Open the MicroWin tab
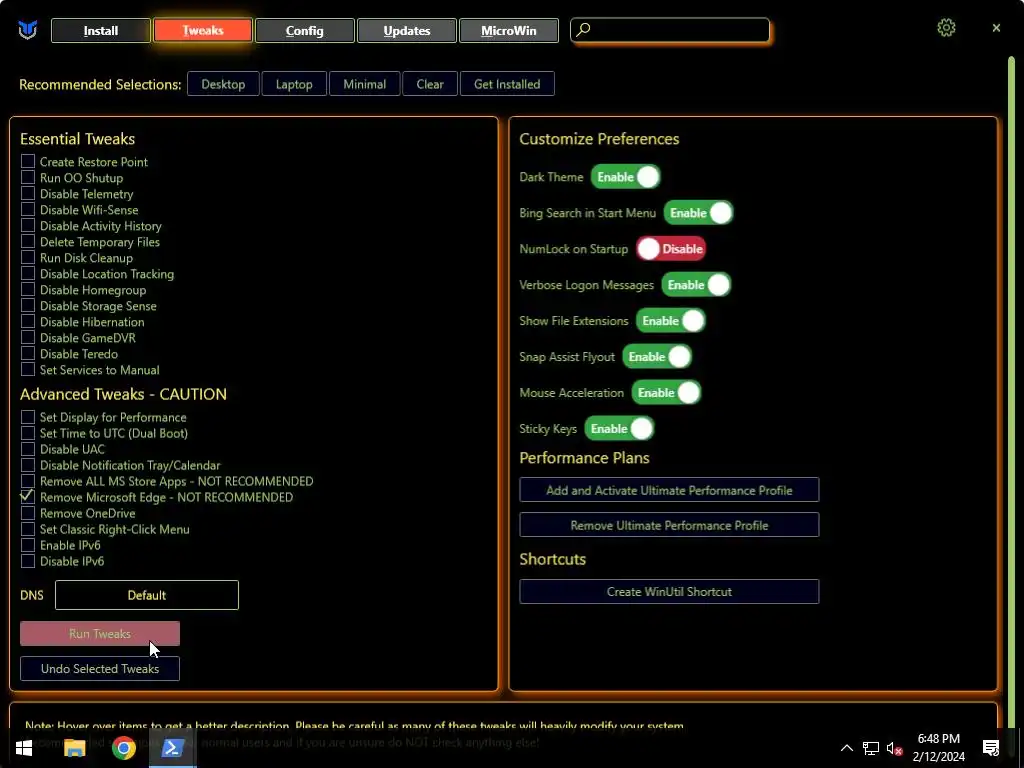This screenshot has height=768, width=1024. [509, 30]
